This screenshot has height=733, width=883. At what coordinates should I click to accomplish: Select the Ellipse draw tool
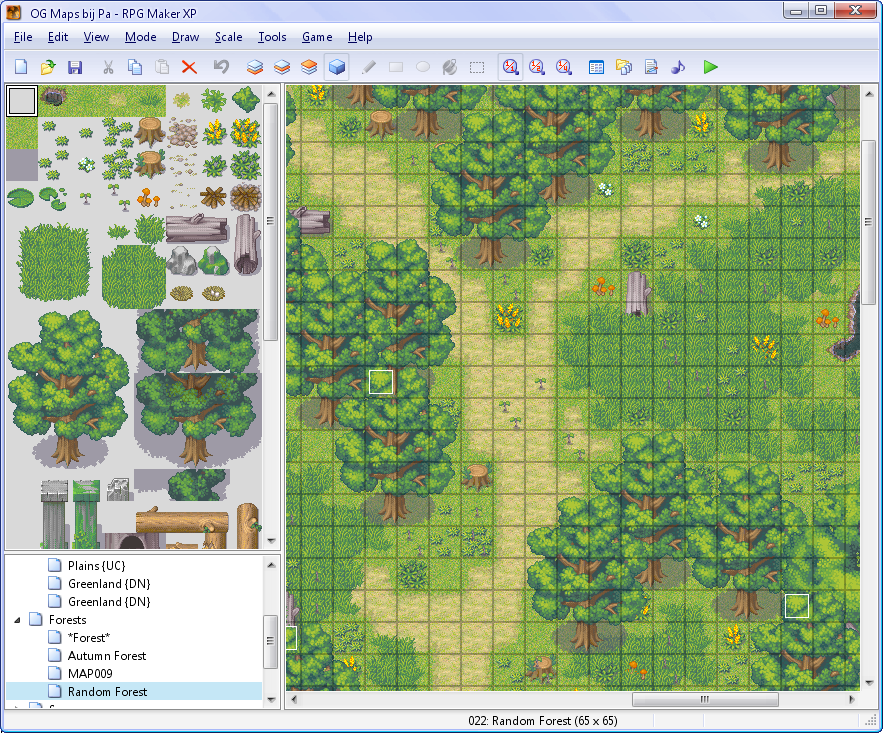[423, 67]
